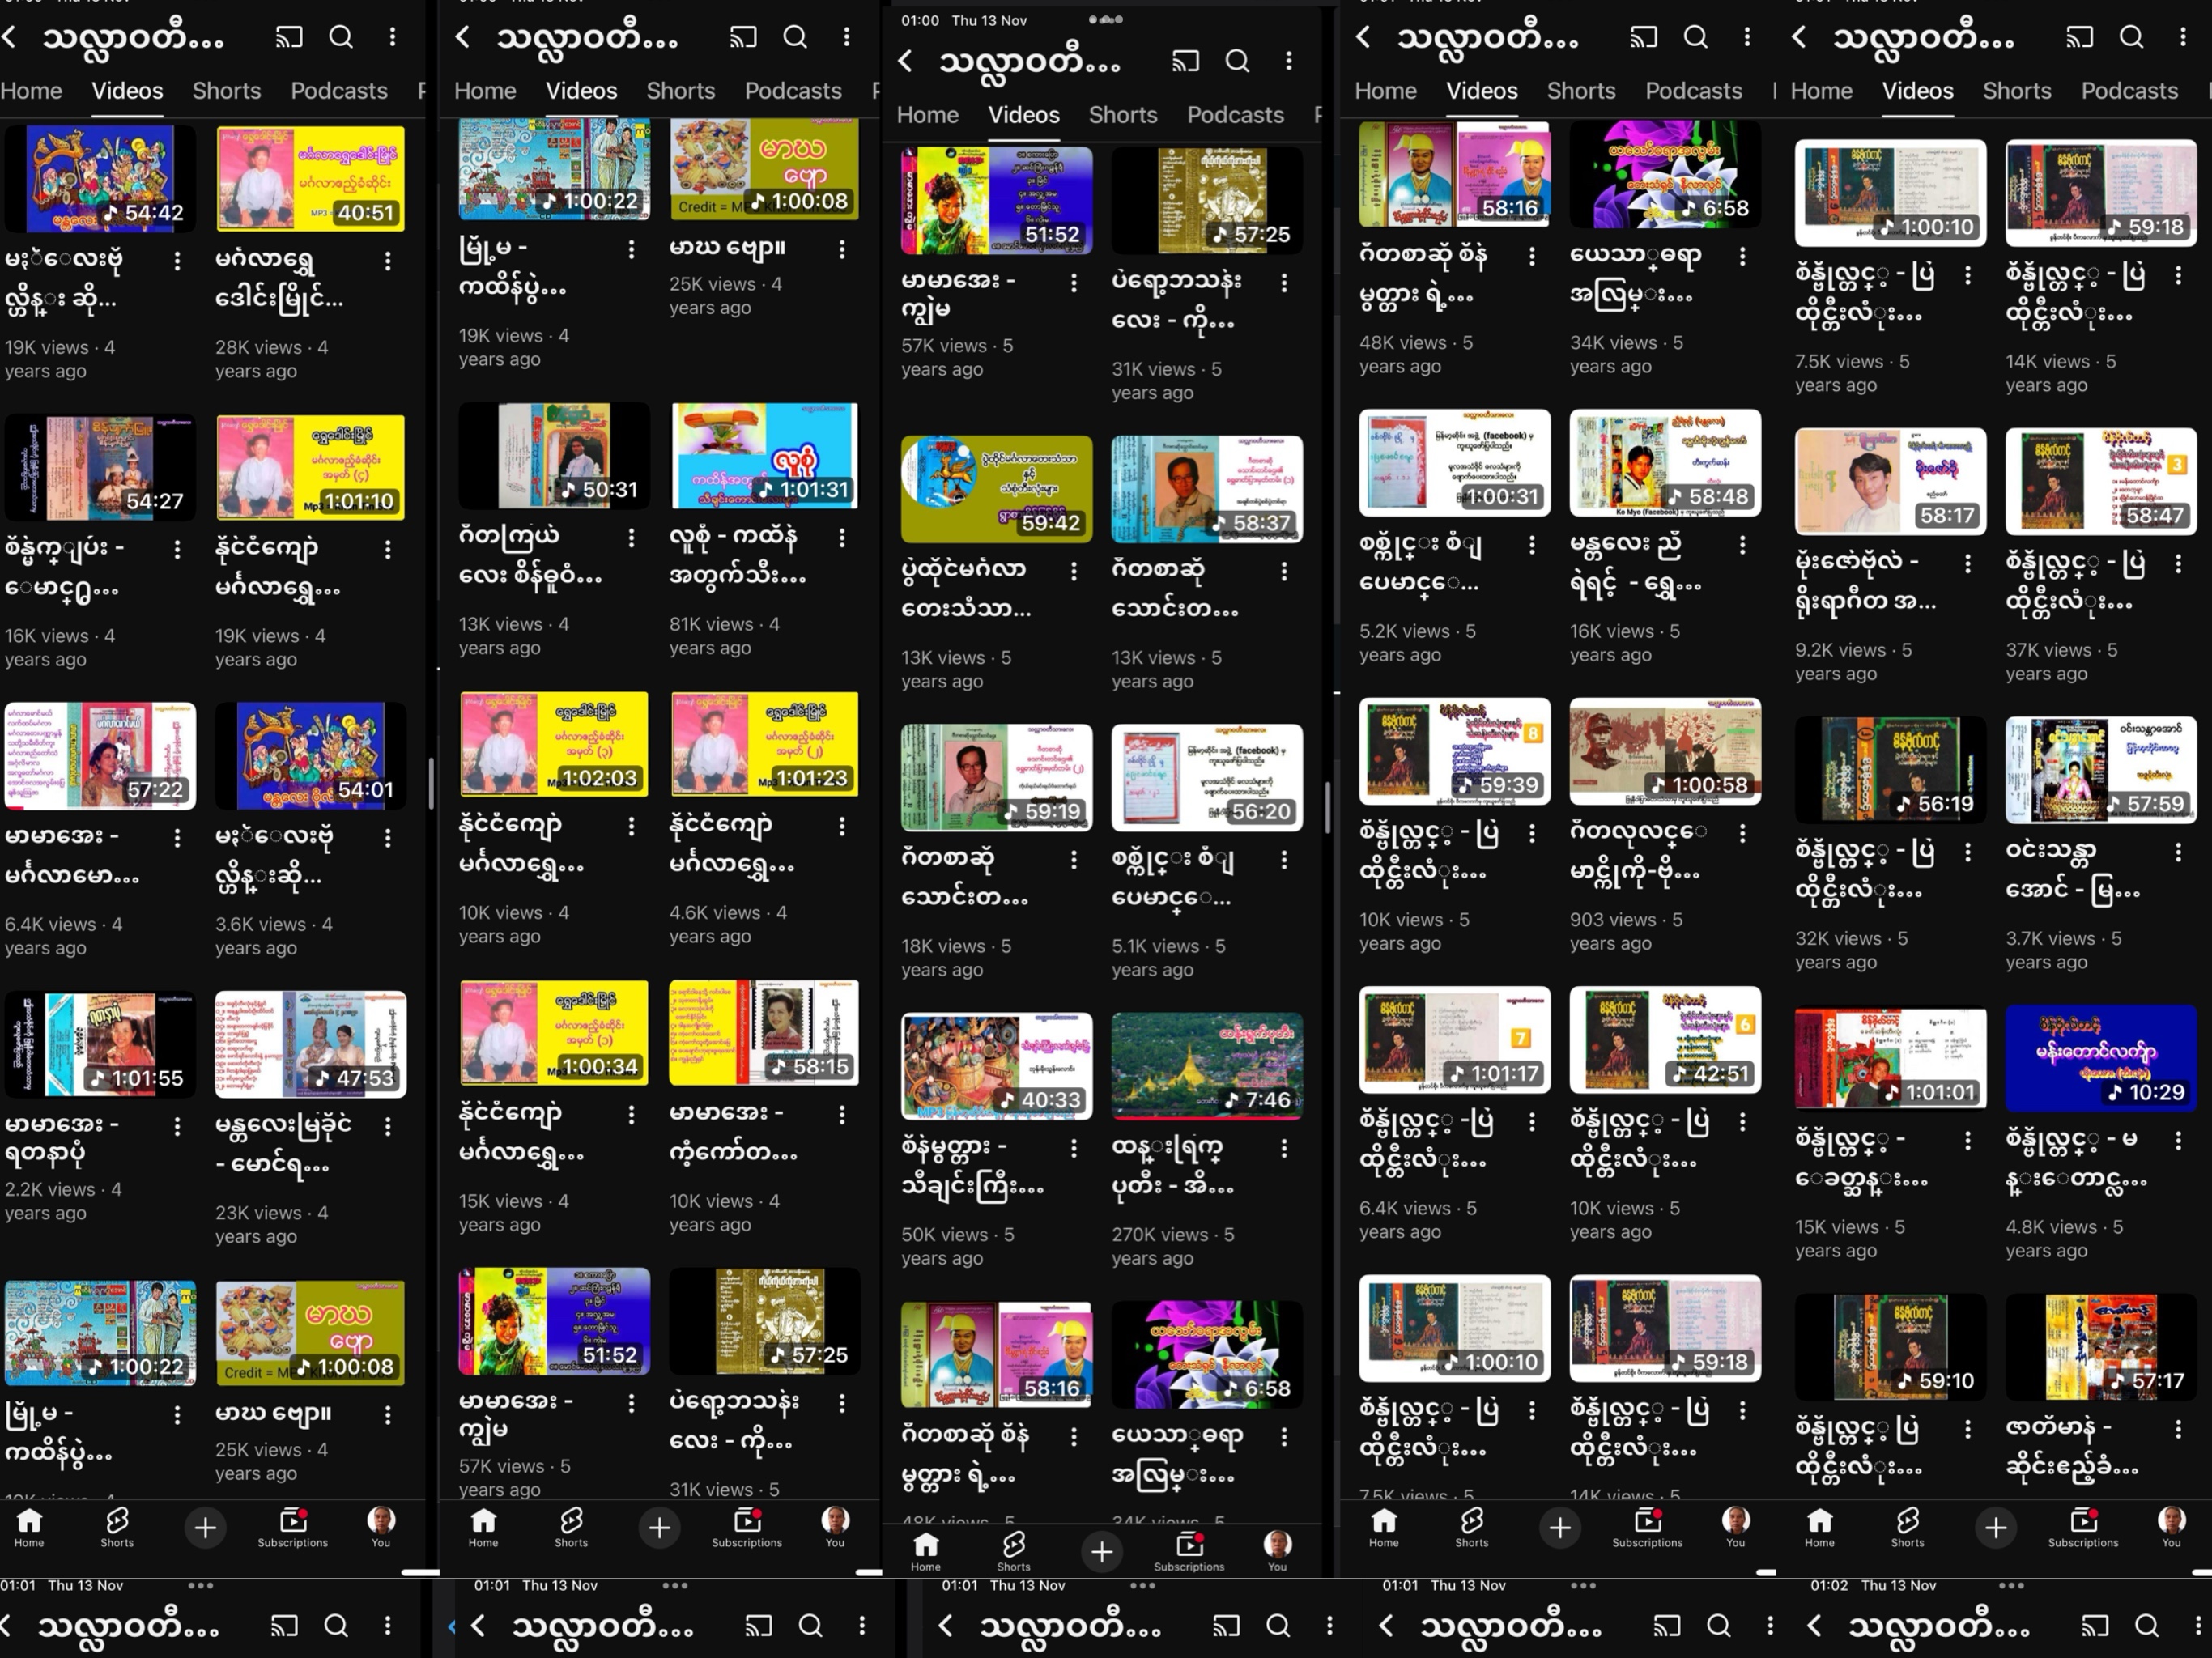The image size is (2212, 1658).
Task: Open more options for the 270K views video
Action: pos(1284,1149)
